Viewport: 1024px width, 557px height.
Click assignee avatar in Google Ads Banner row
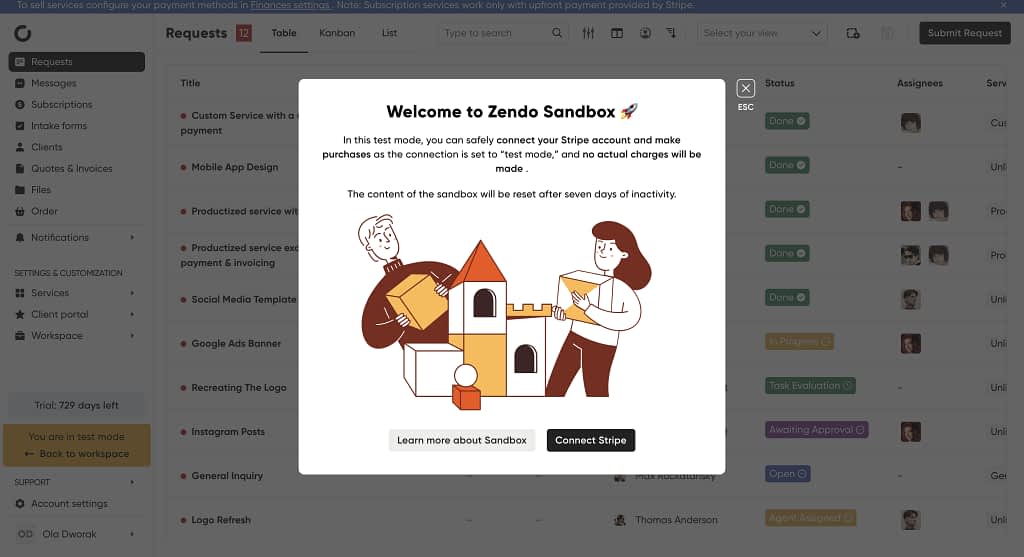910,343
